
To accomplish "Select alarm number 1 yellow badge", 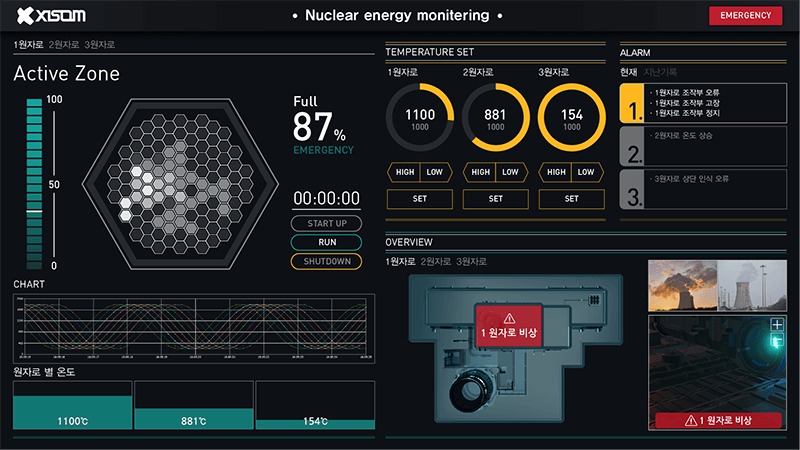I will pos(631,103).
